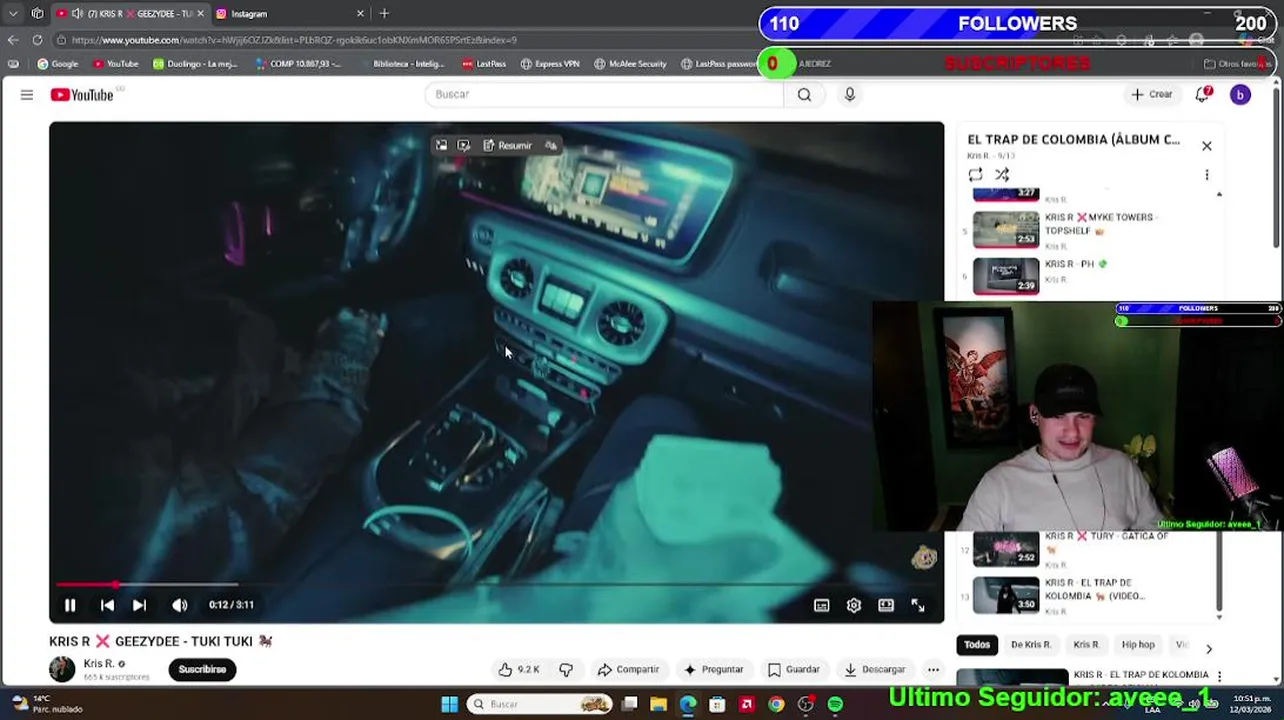
Task: Open Express VPN bookmark
Action: pos(550,64)
